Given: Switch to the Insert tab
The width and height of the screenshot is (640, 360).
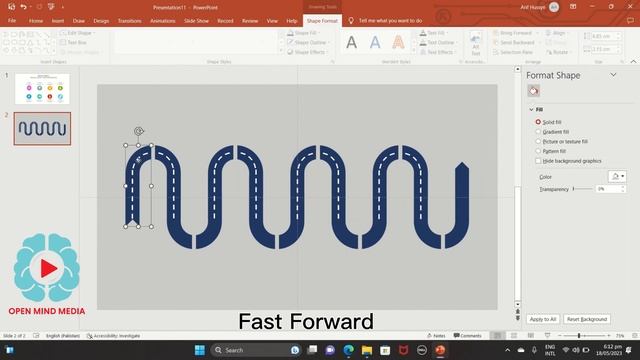Looking at the screenshot, I should pyautogui.click(x=58, y=21).
